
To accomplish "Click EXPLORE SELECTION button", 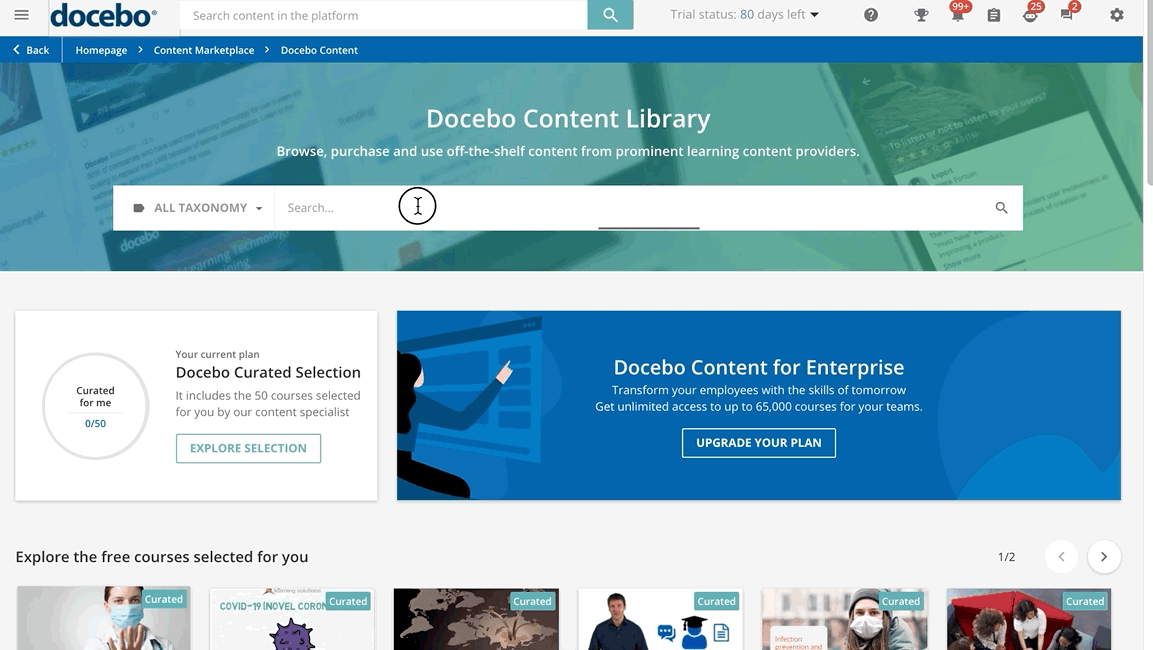I will [x=249, y=449].
